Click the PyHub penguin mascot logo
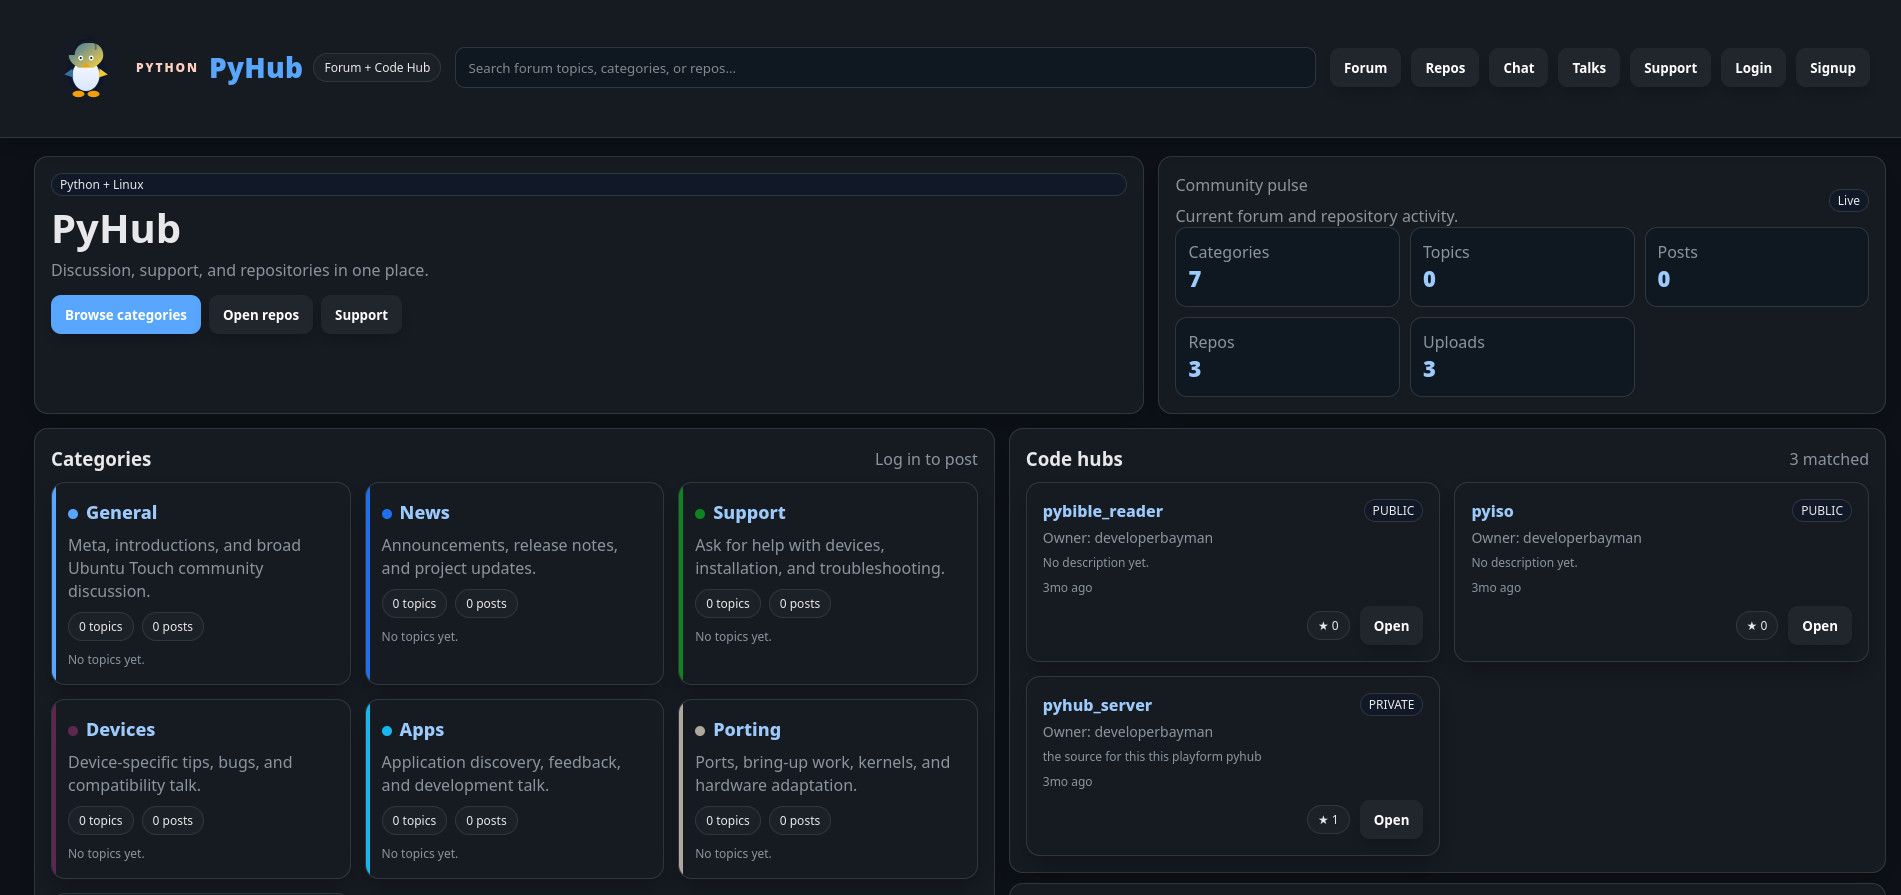 coord(86,69)
